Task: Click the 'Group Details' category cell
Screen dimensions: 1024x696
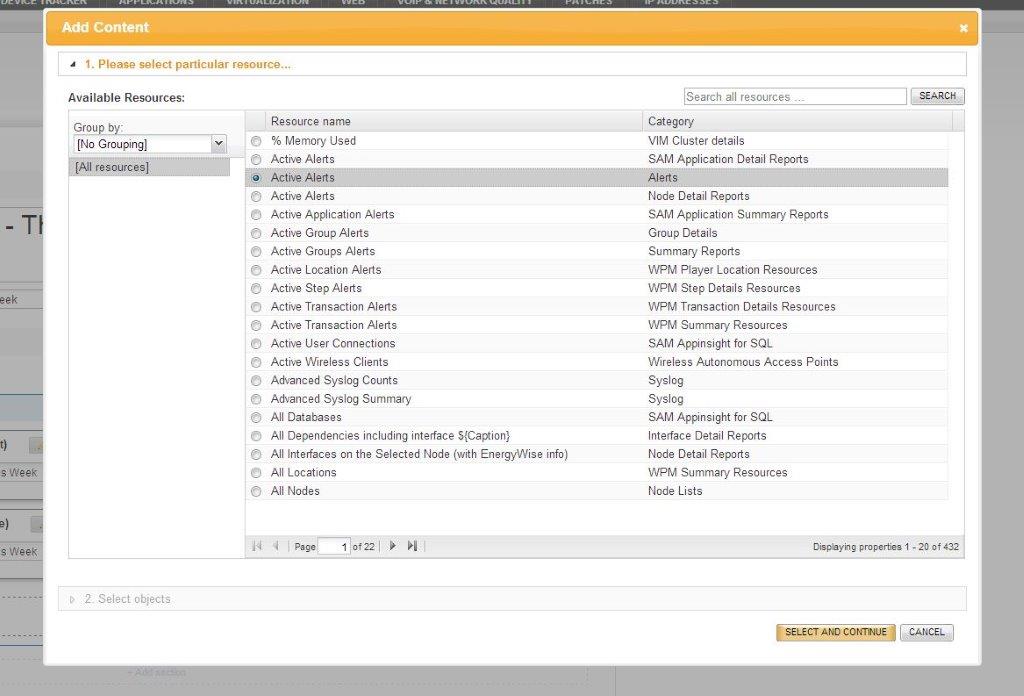Action: (682, 233)
